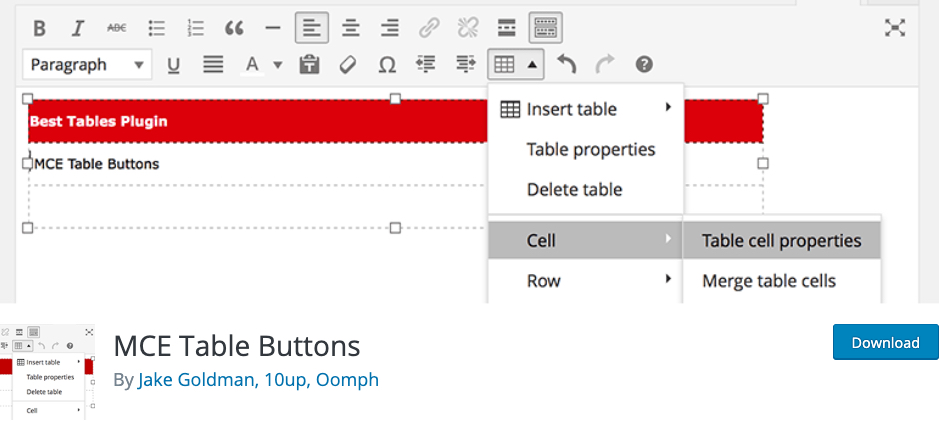Open keyboard shortcuts help icon
The height and width of the screenshot is (430, 939).
click(644, 65)
